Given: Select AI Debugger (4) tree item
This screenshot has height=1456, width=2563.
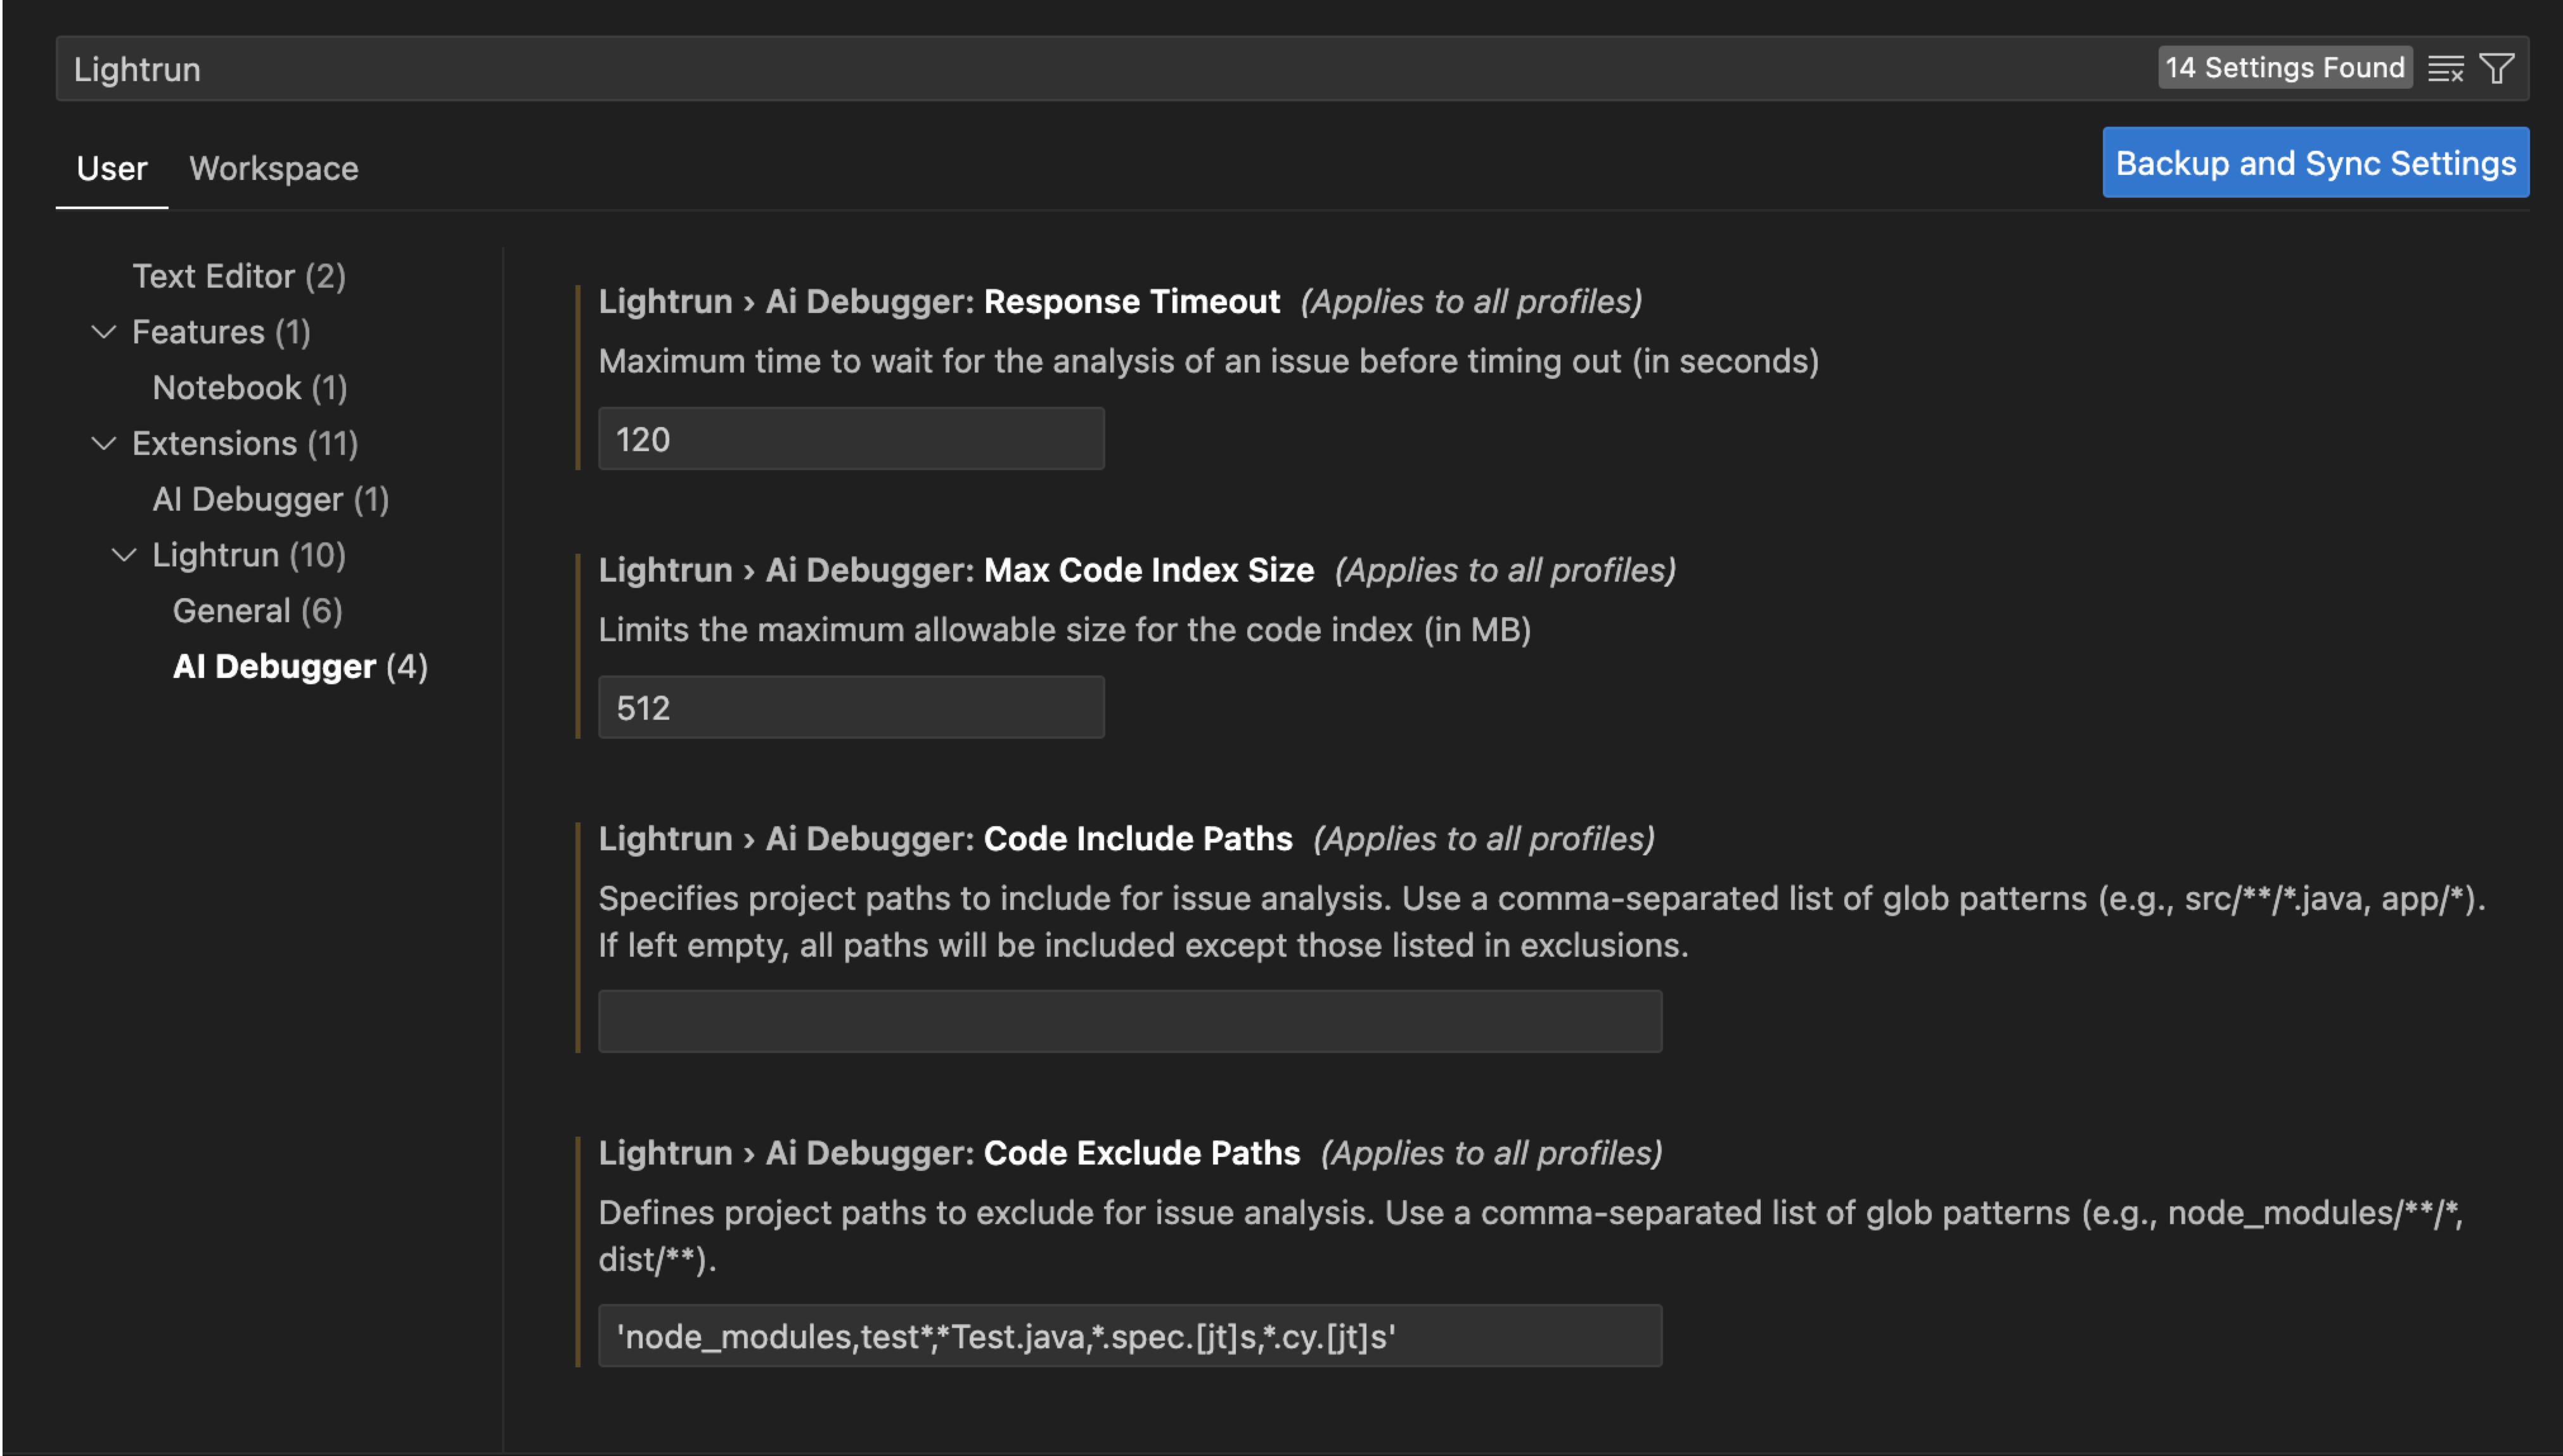Looking at the screenshot, I should 300,667.
